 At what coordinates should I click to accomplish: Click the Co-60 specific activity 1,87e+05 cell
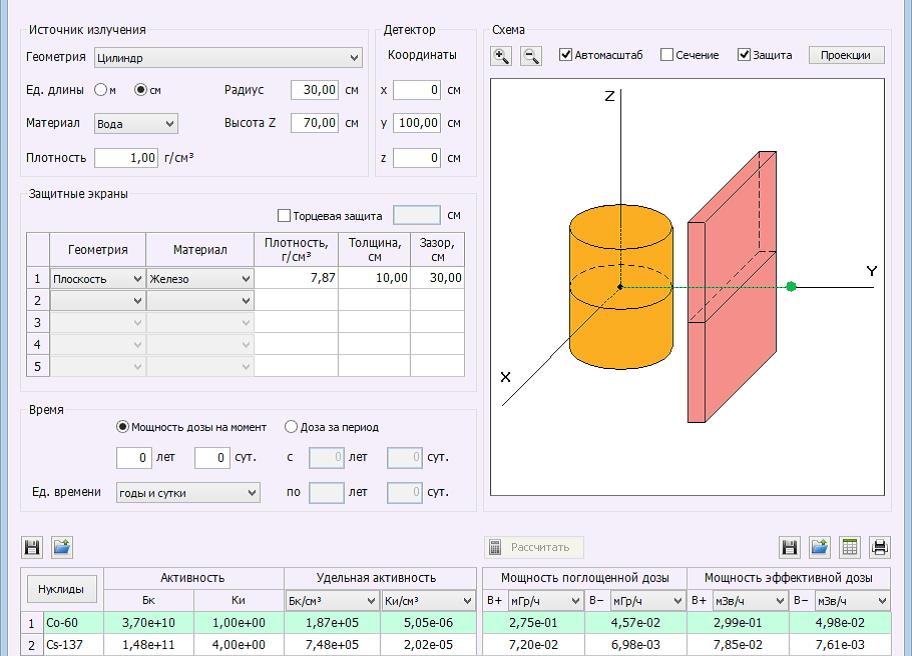coord(332,623)
